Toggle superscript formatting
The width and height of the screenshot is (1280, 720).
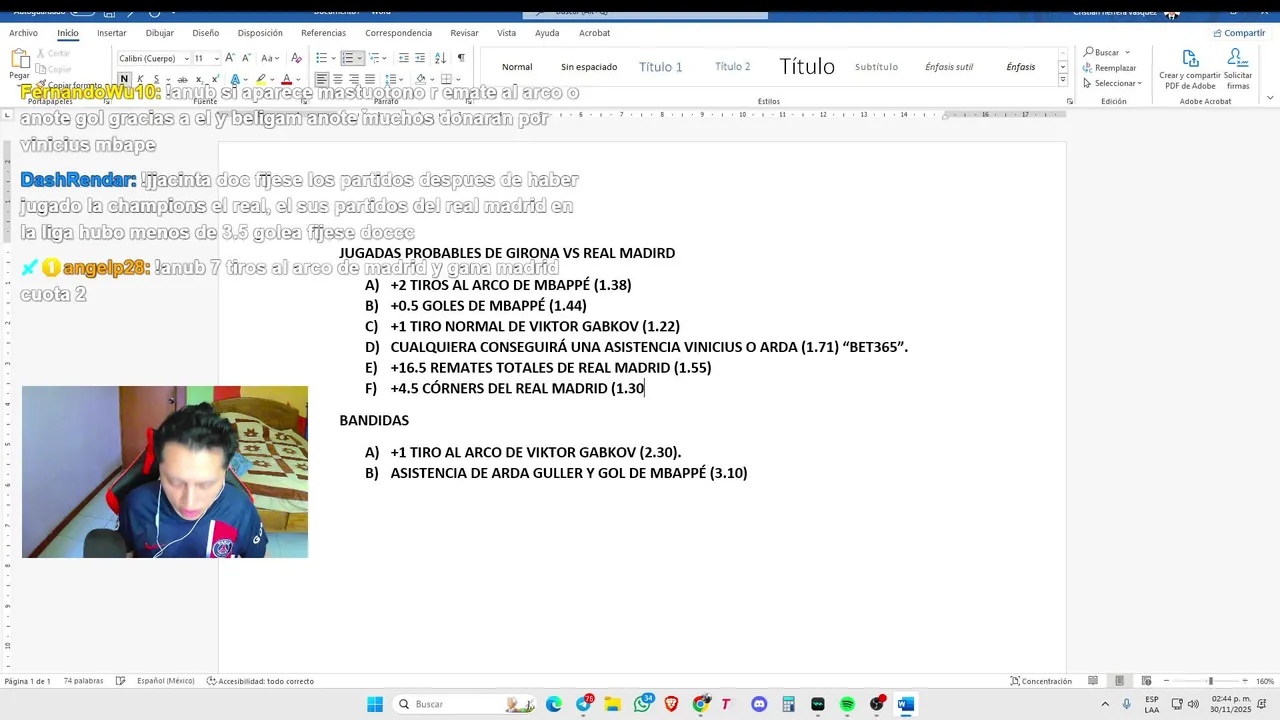pos(215,79)
